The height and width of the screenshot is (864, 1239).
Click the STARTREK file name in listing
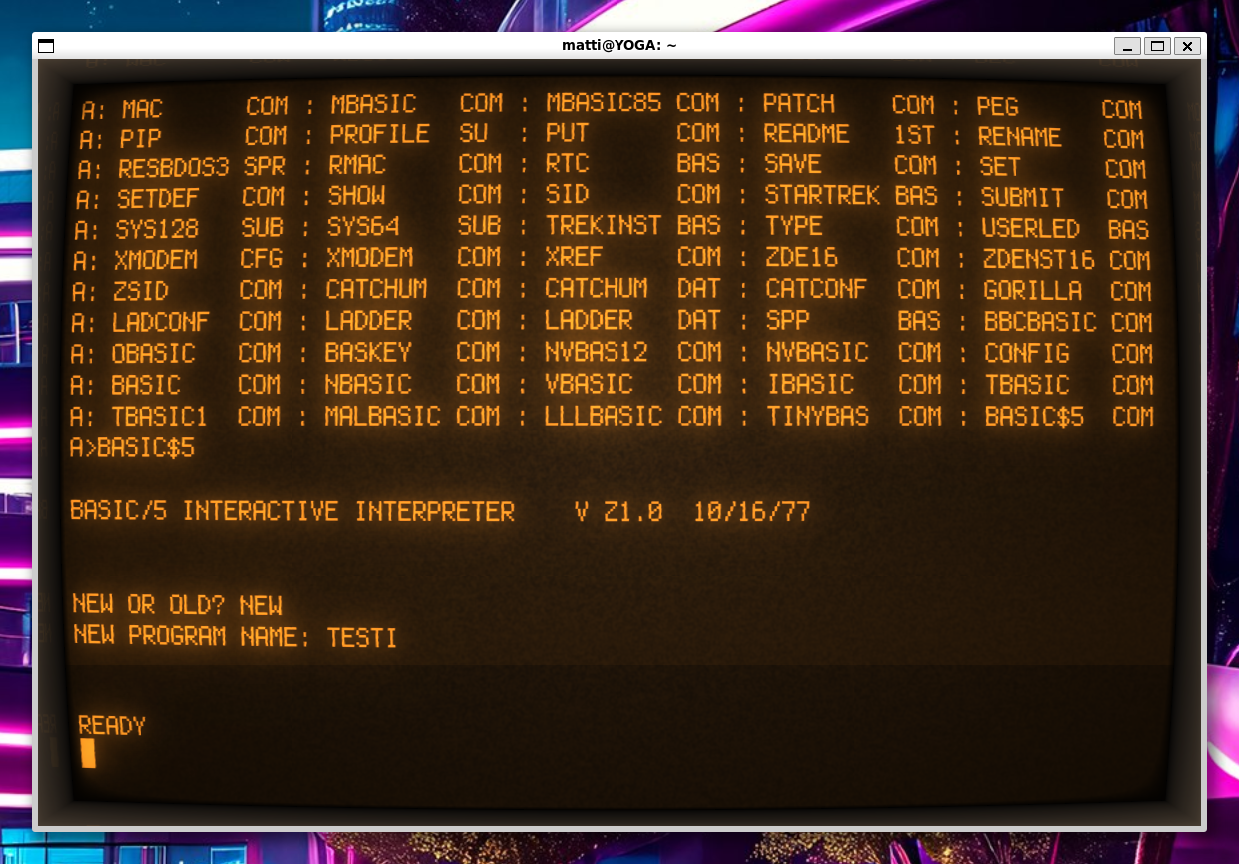click(821, 195)
